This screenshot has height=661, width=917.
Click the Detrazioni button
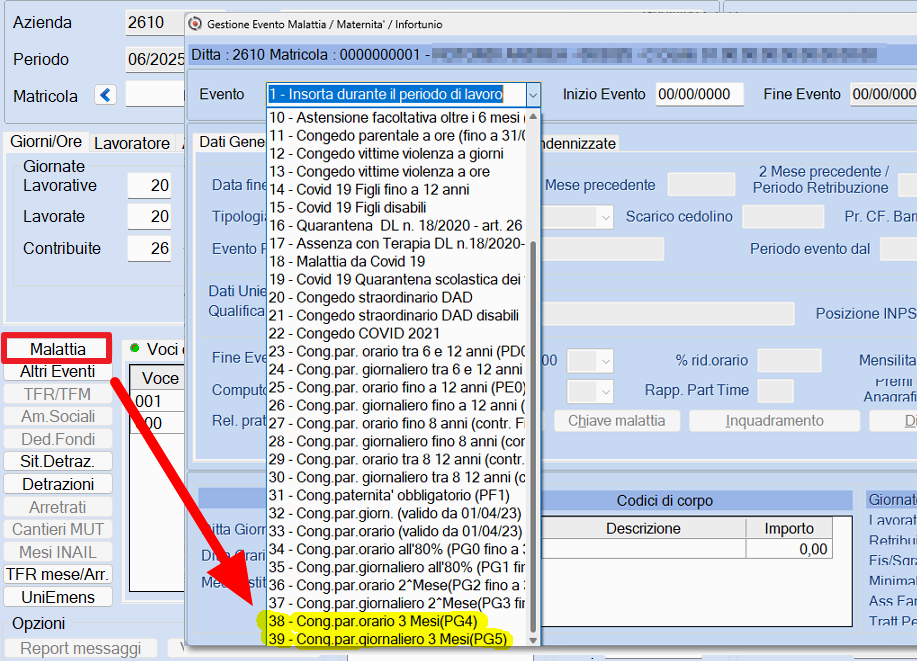tap(57, 484)
